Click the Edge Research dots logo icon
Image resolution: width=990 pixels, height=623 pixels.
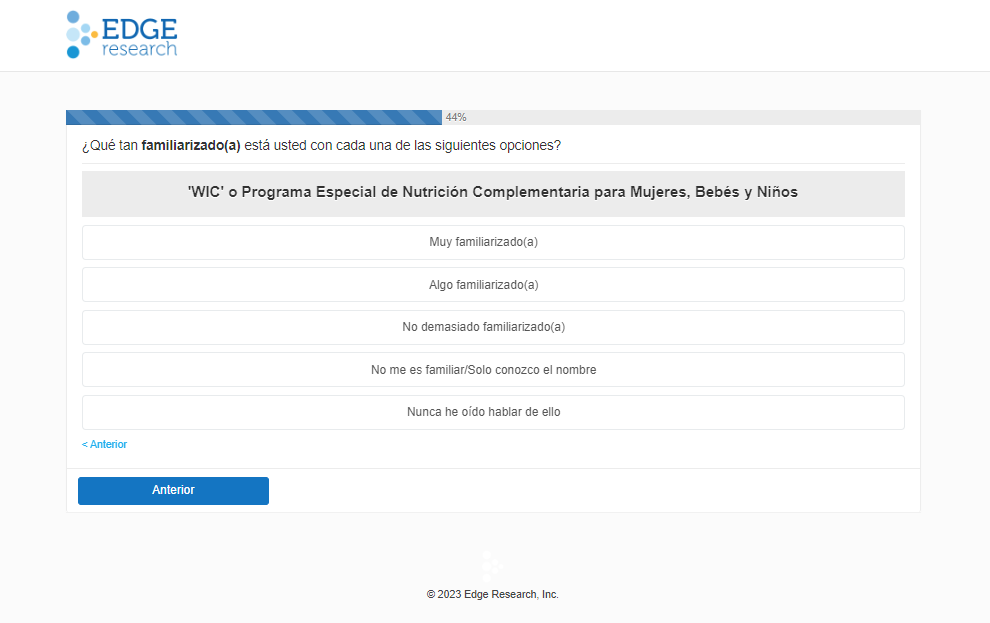pyautogui.click(x=80, y=34)
